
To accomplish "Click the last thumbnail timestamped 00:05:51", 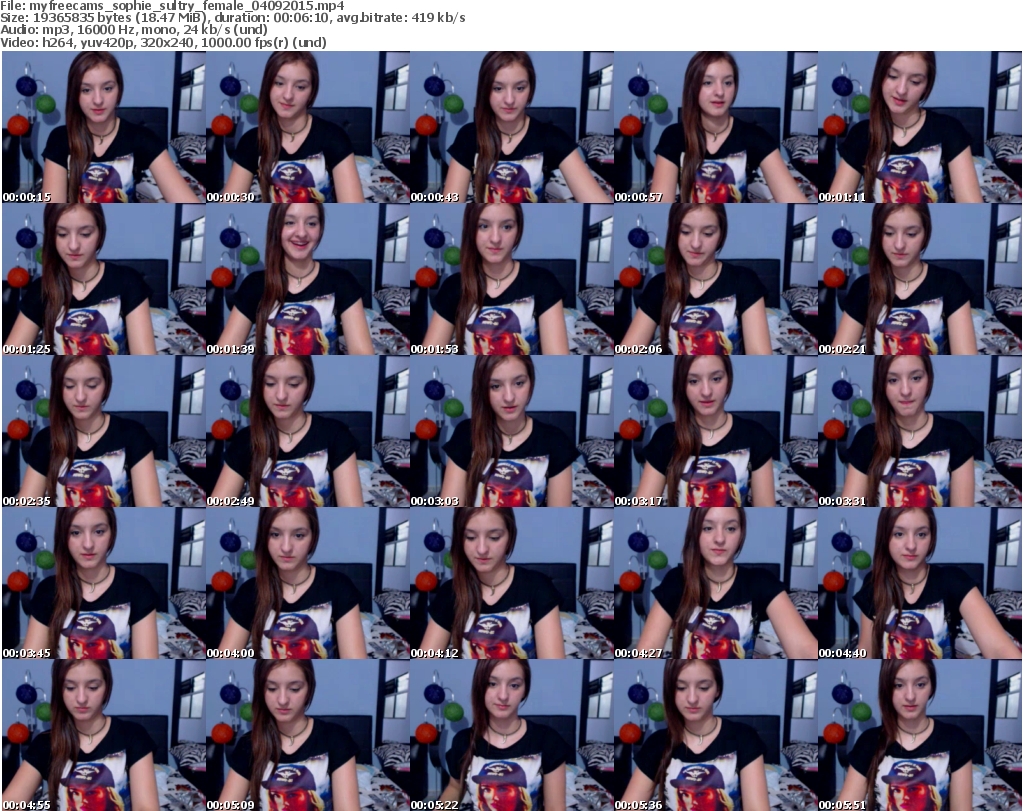I will [x=920, y=735].
